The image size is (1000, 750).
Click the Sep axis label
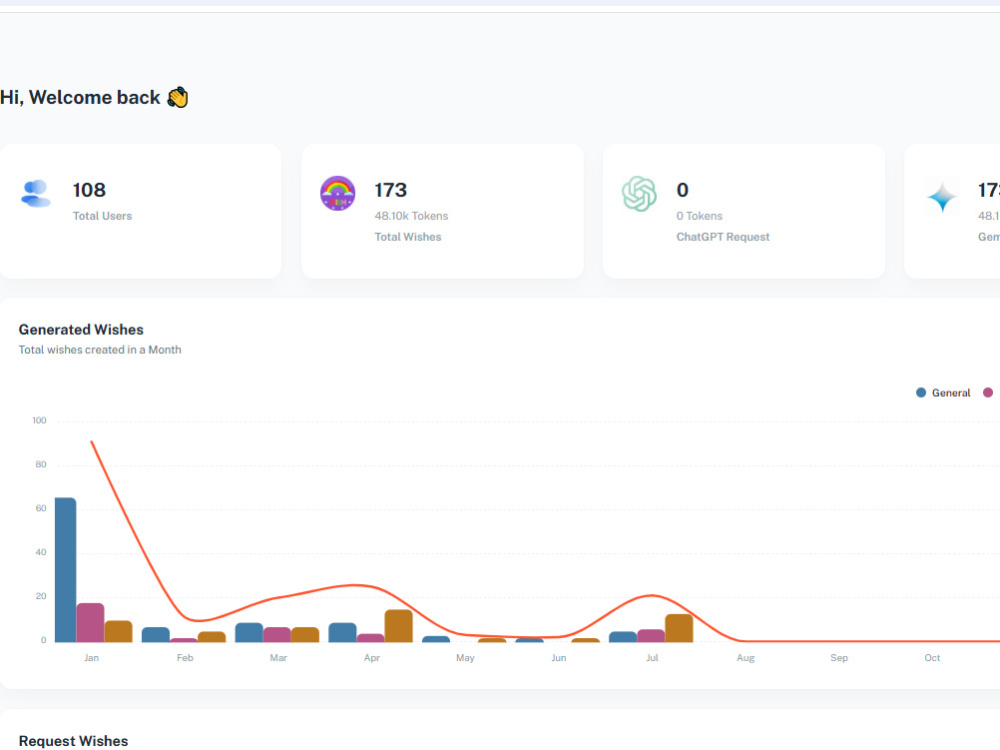pos(839,658)
